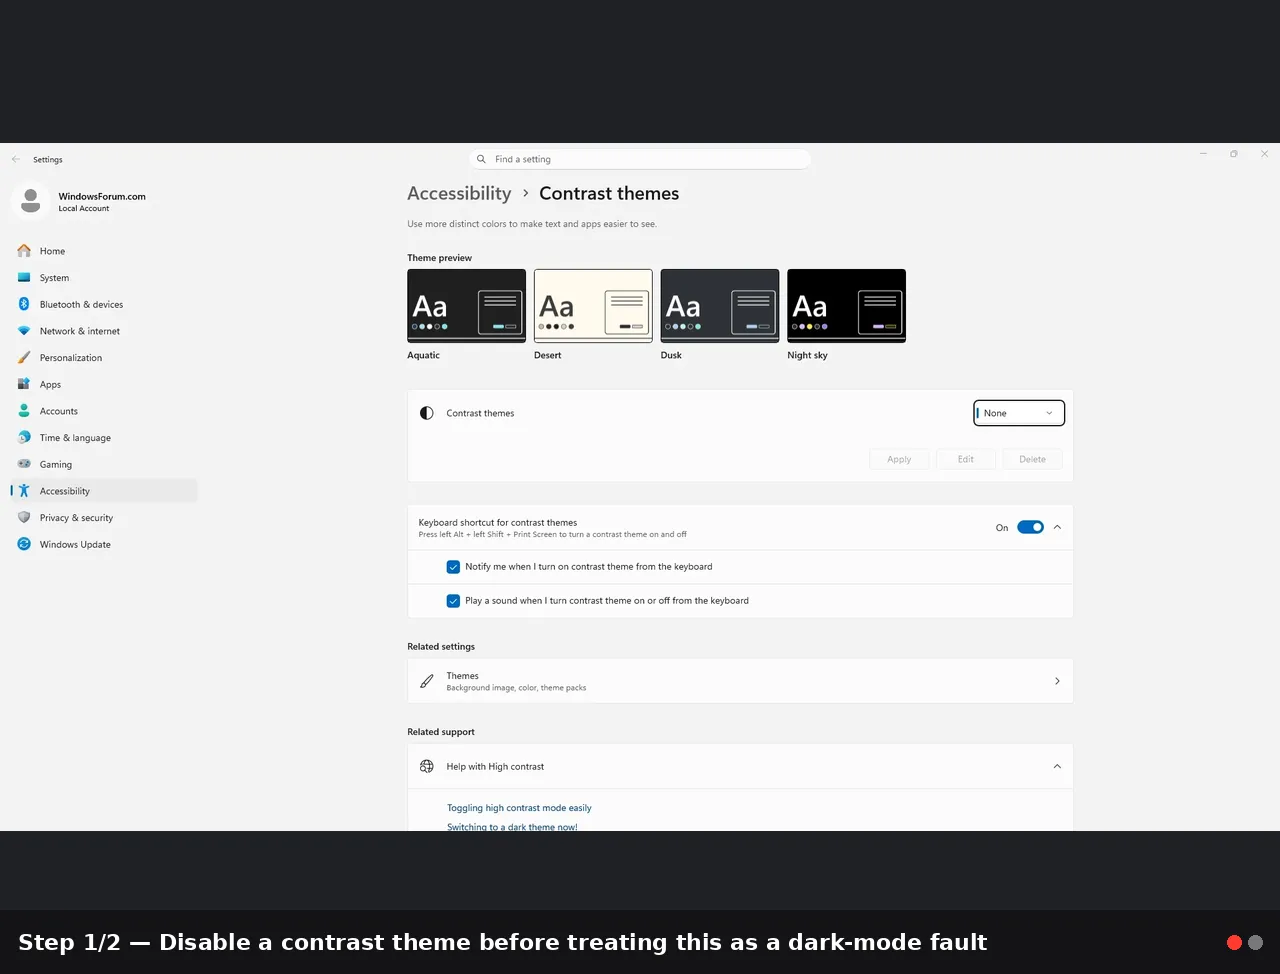Click the Edit button
This screenshot has height=974, width=1280.
point(966,459)
